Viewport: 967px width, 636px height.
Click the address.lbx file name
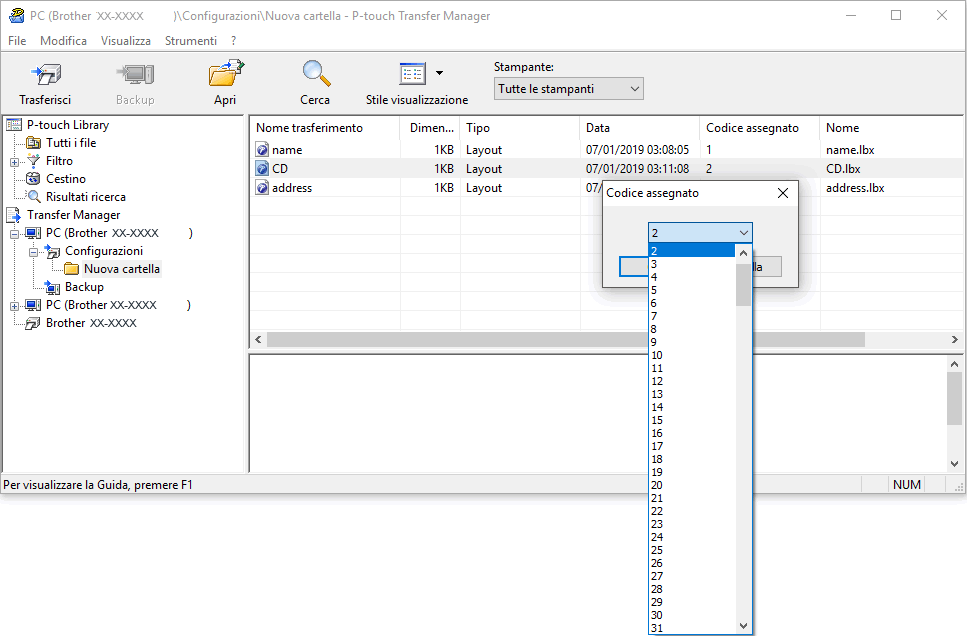point(855,188)
